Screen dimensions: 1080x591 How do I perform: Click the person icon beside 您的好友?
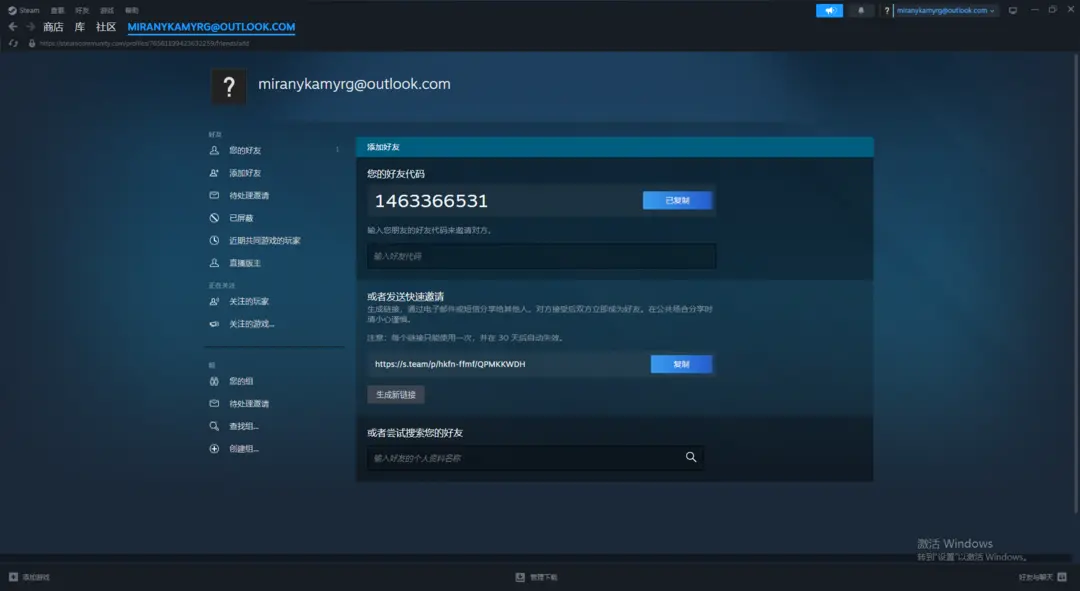(214, 150)
